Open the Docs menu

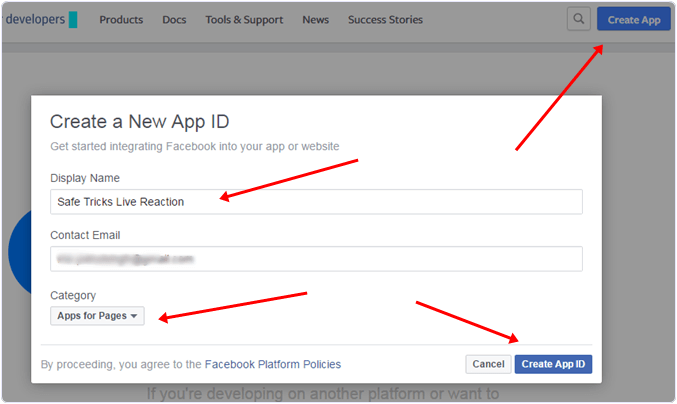pyautogui.click(x=174, y=19)
